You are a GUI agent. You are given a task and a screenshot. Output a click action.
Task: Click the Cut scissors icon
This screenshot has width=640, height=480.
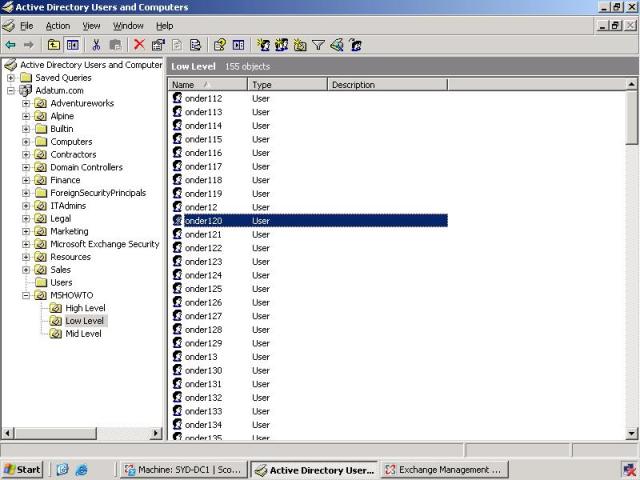click(96, 45)
